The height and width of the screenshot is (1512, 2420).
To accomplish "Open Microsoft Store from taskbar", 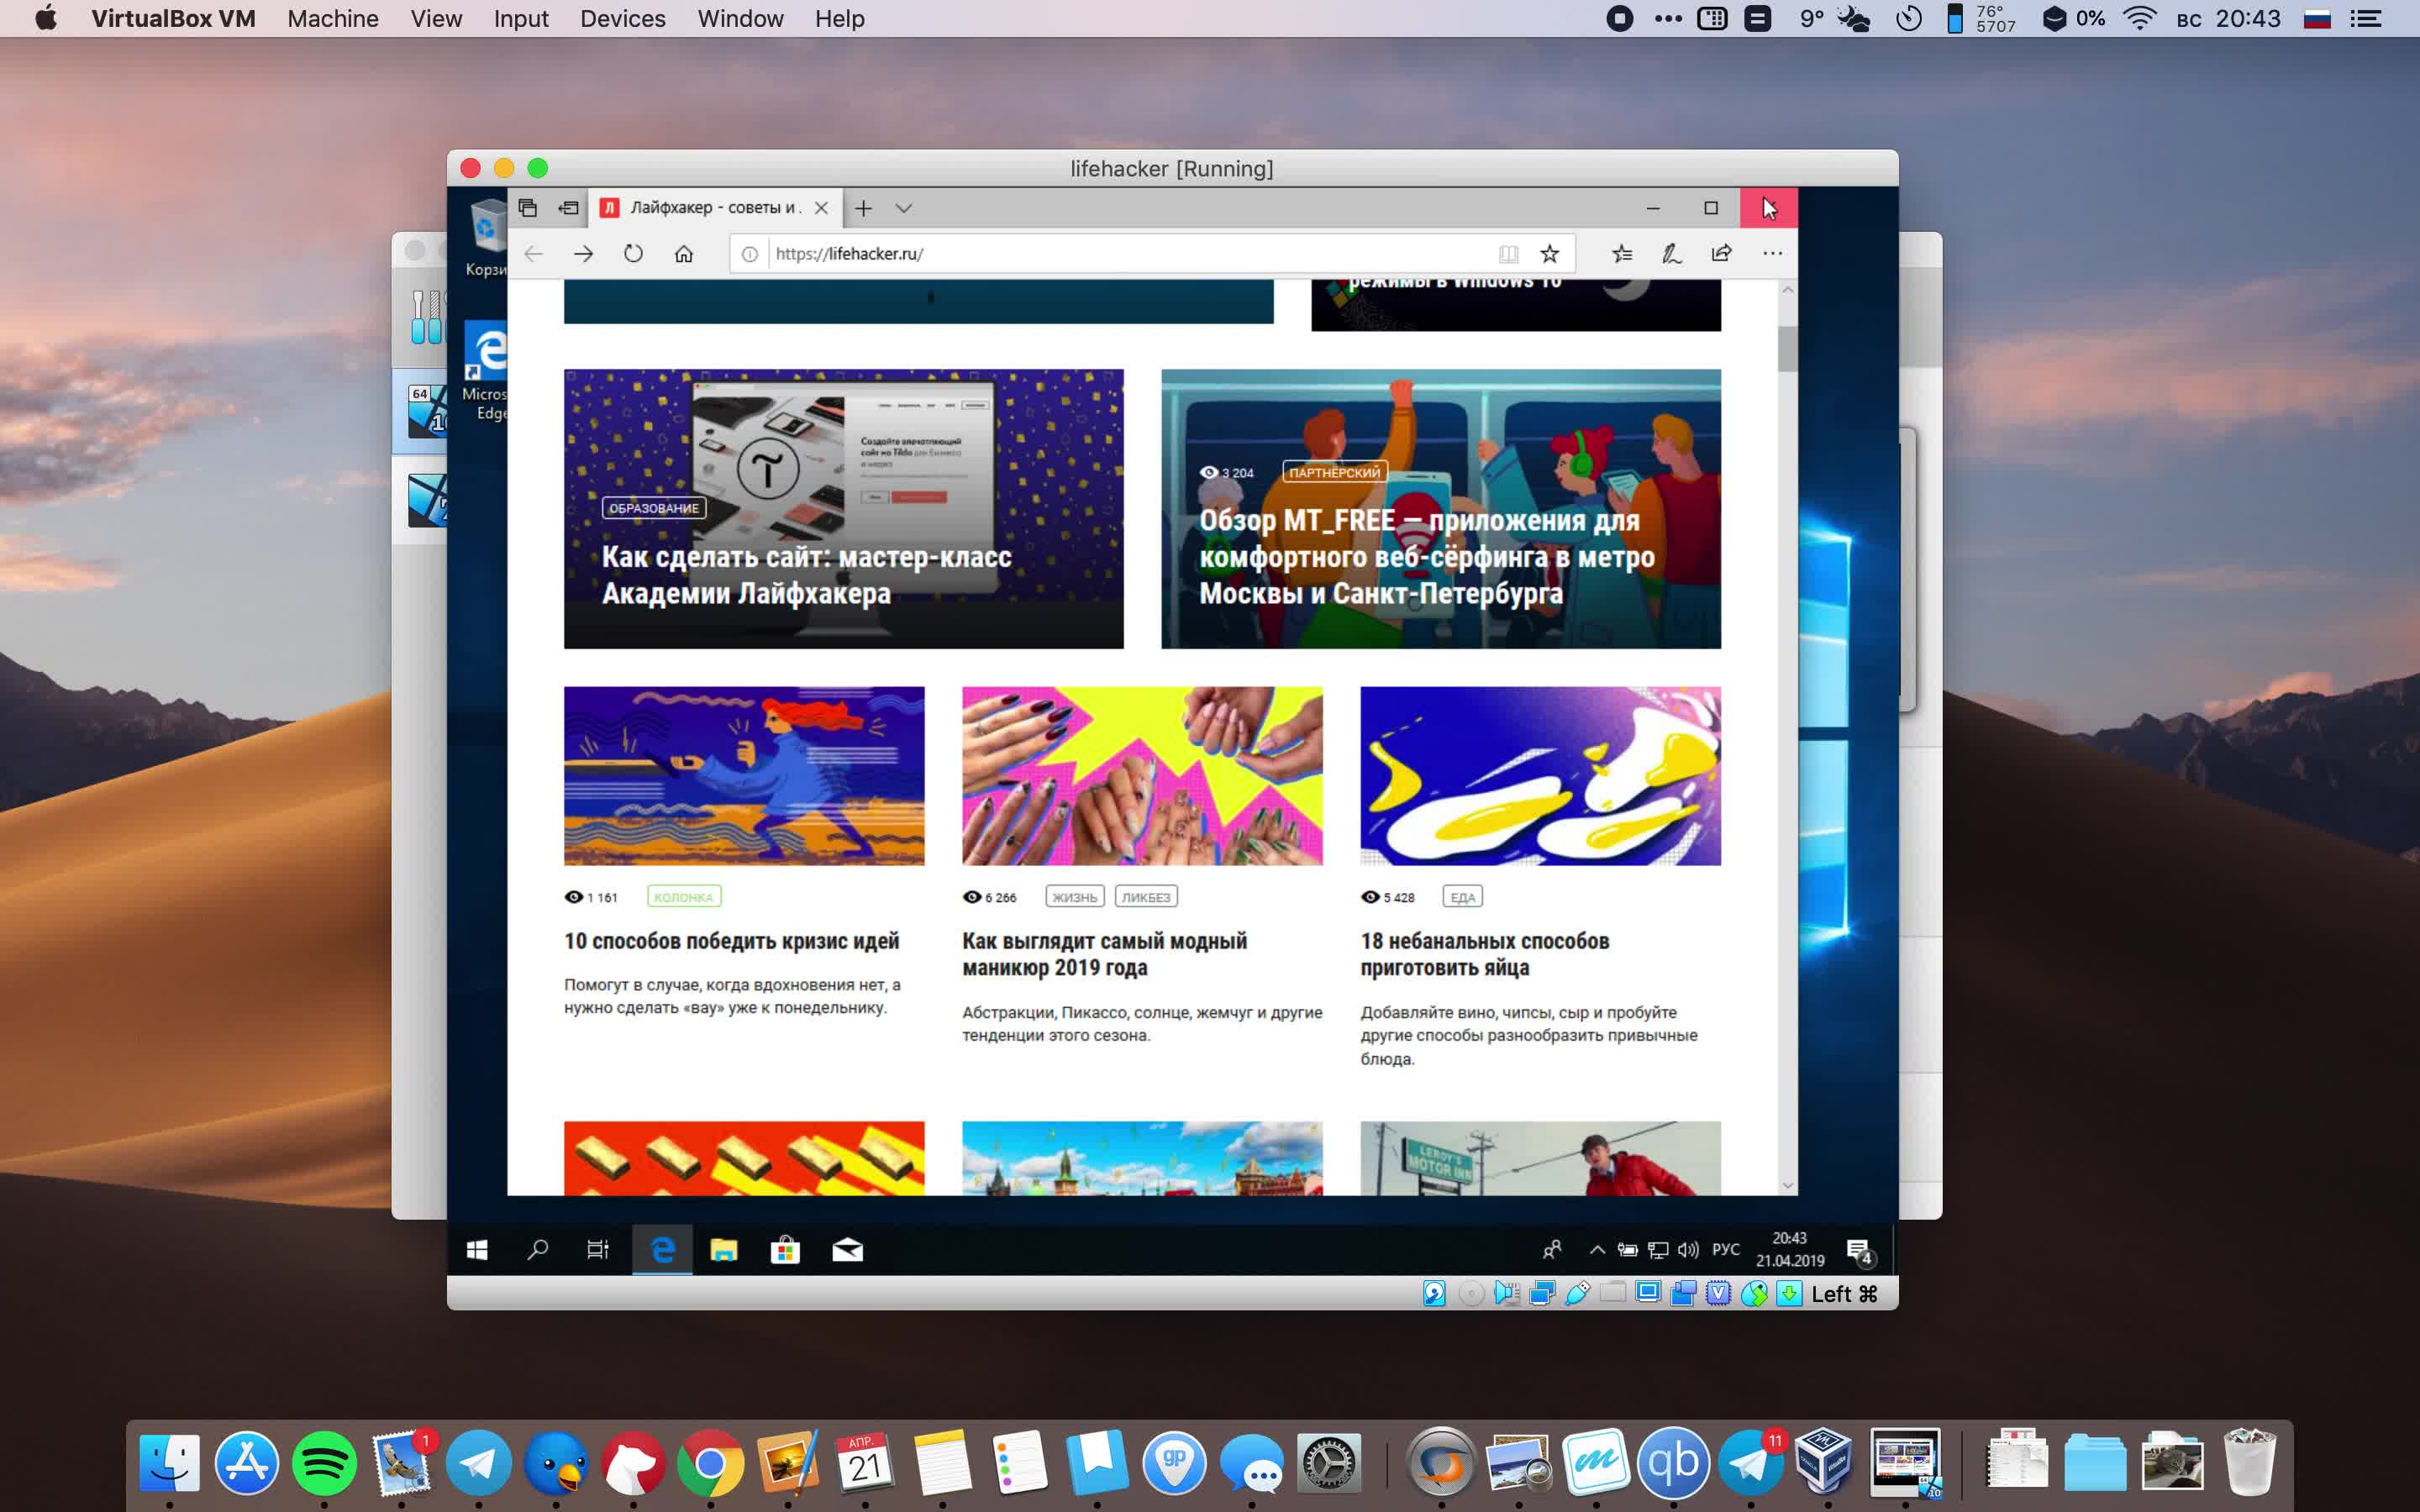I will tap(785, 1250).
